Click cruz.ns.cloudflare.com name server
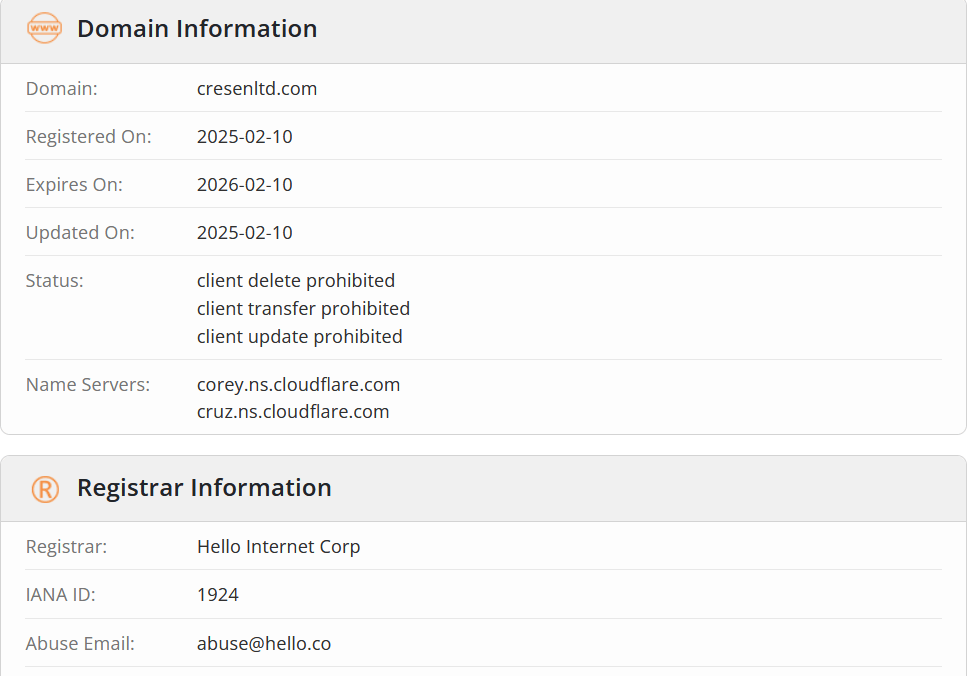This screenshot has width=969, height=676. [x=293, y=412]
